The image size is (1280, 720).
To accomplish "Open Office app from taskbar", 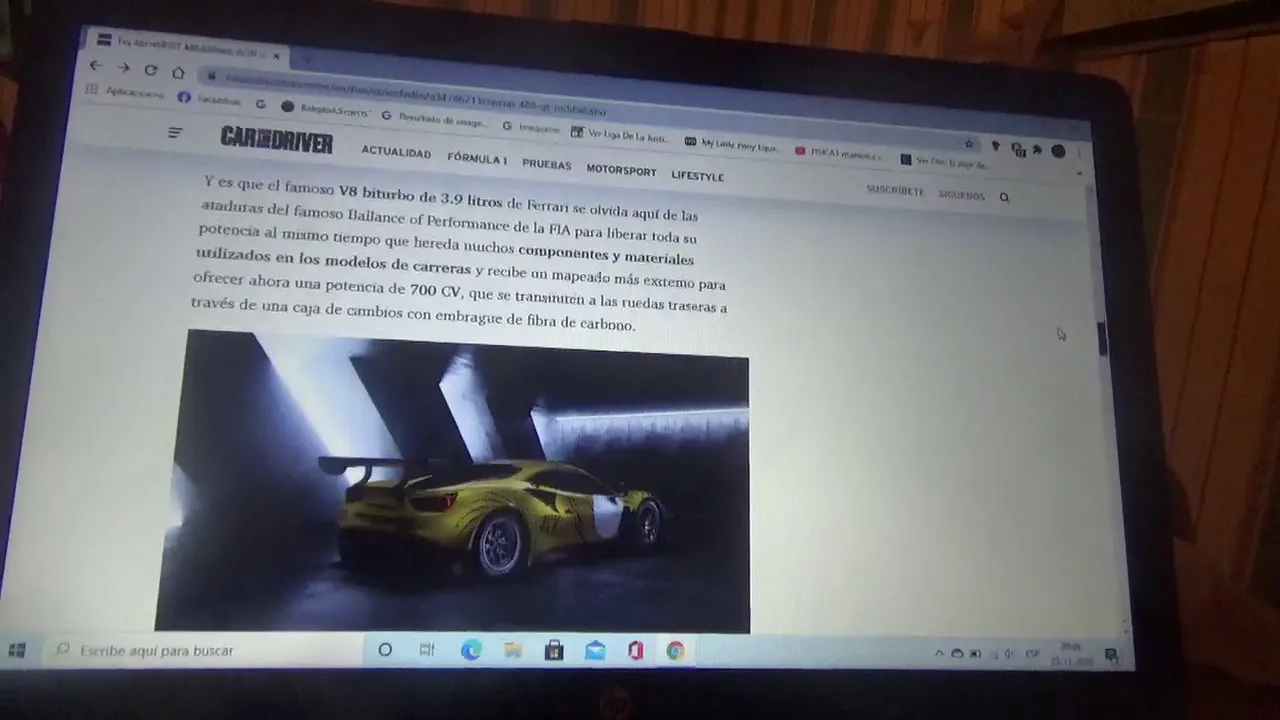I will point(635,652).
